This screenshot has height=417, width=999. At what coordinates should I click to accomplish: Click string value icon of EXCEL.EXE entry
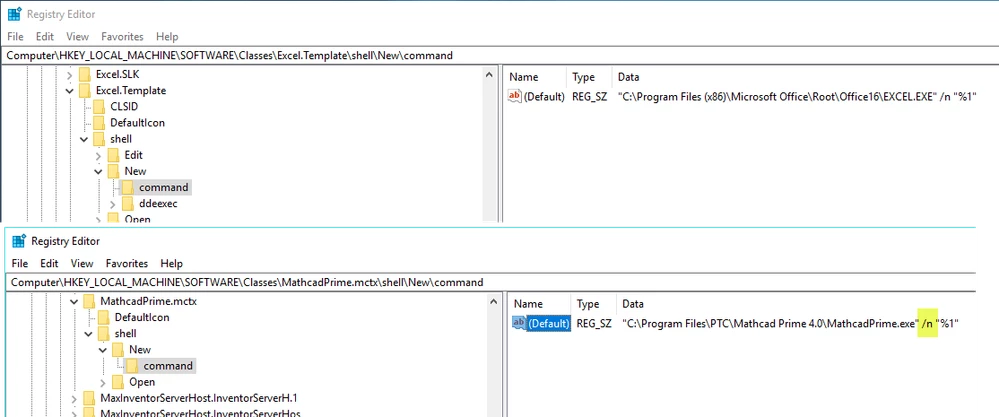click(x=514, y=96)
